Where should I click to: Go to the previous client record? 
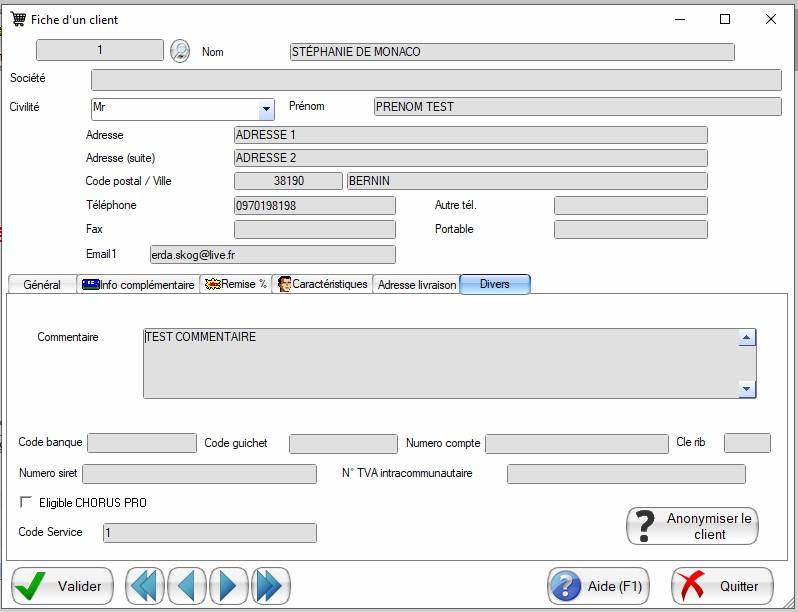(187, 586)
